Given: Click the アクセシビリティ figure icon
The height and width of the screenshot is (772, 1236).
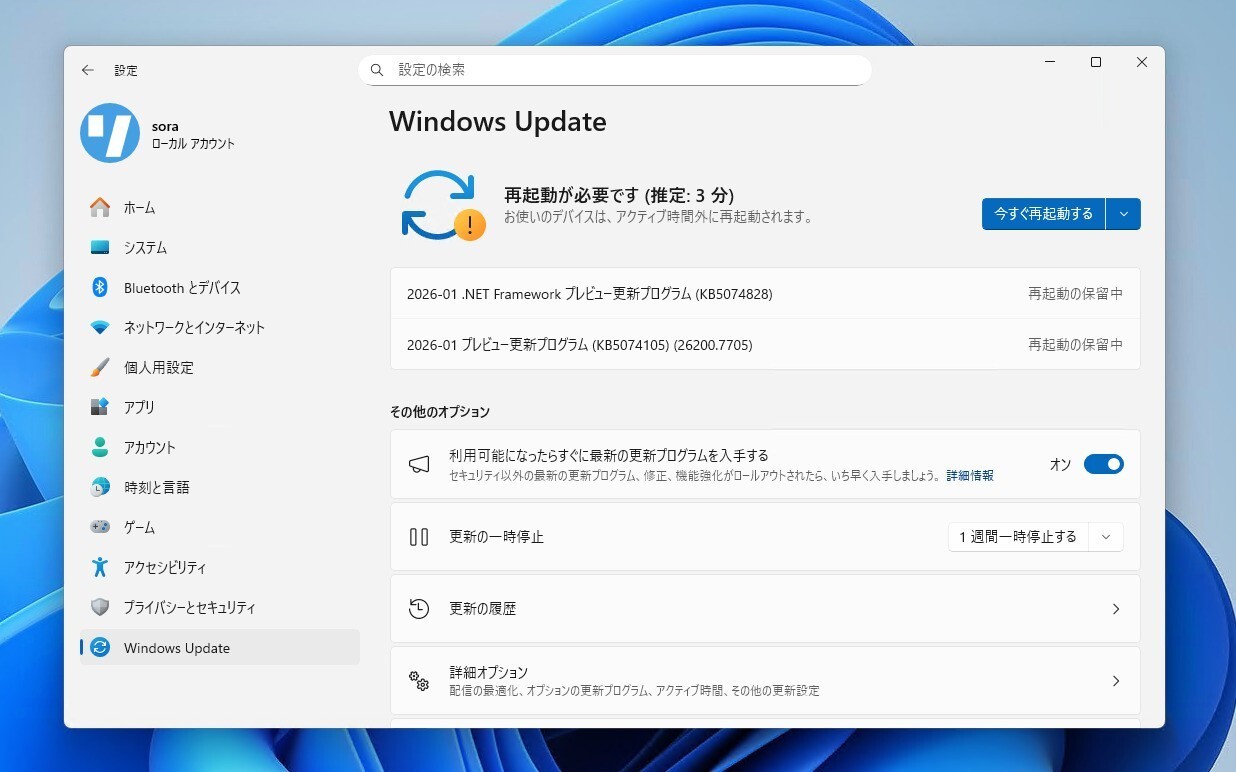Looking at the screenshot, I should point(100,567).
